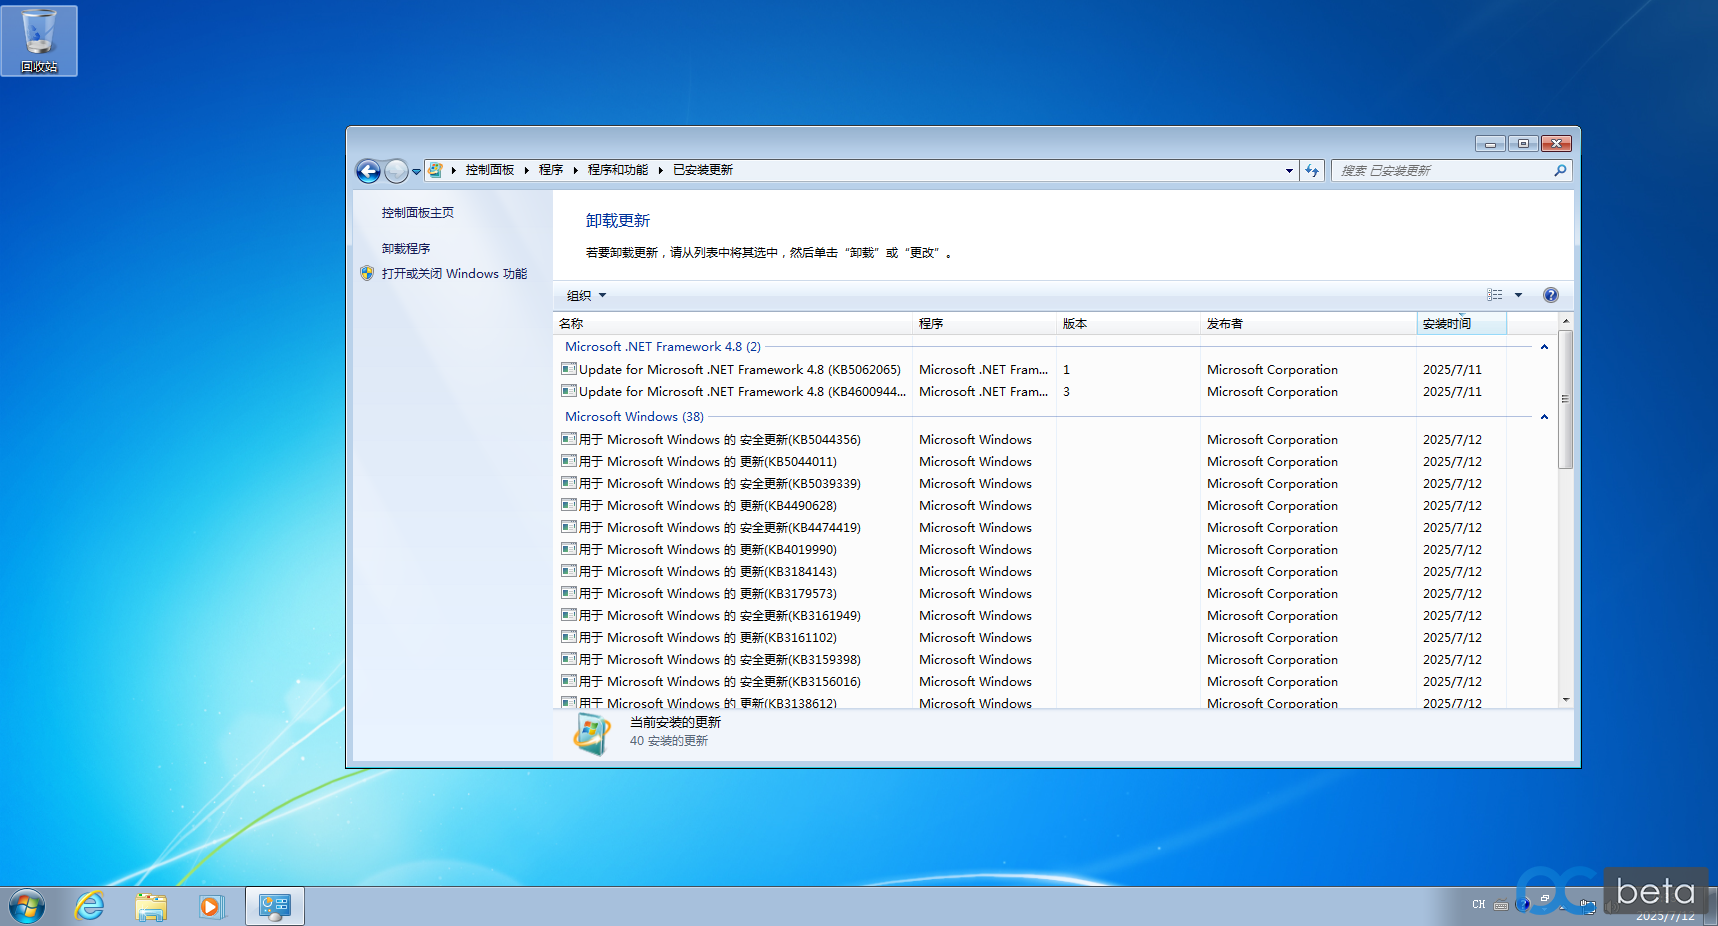Image resolution: width=1718 pixels, height=926 pixels.
Task: Click the vertical scrollbar down arrow
Action: 1565,700
